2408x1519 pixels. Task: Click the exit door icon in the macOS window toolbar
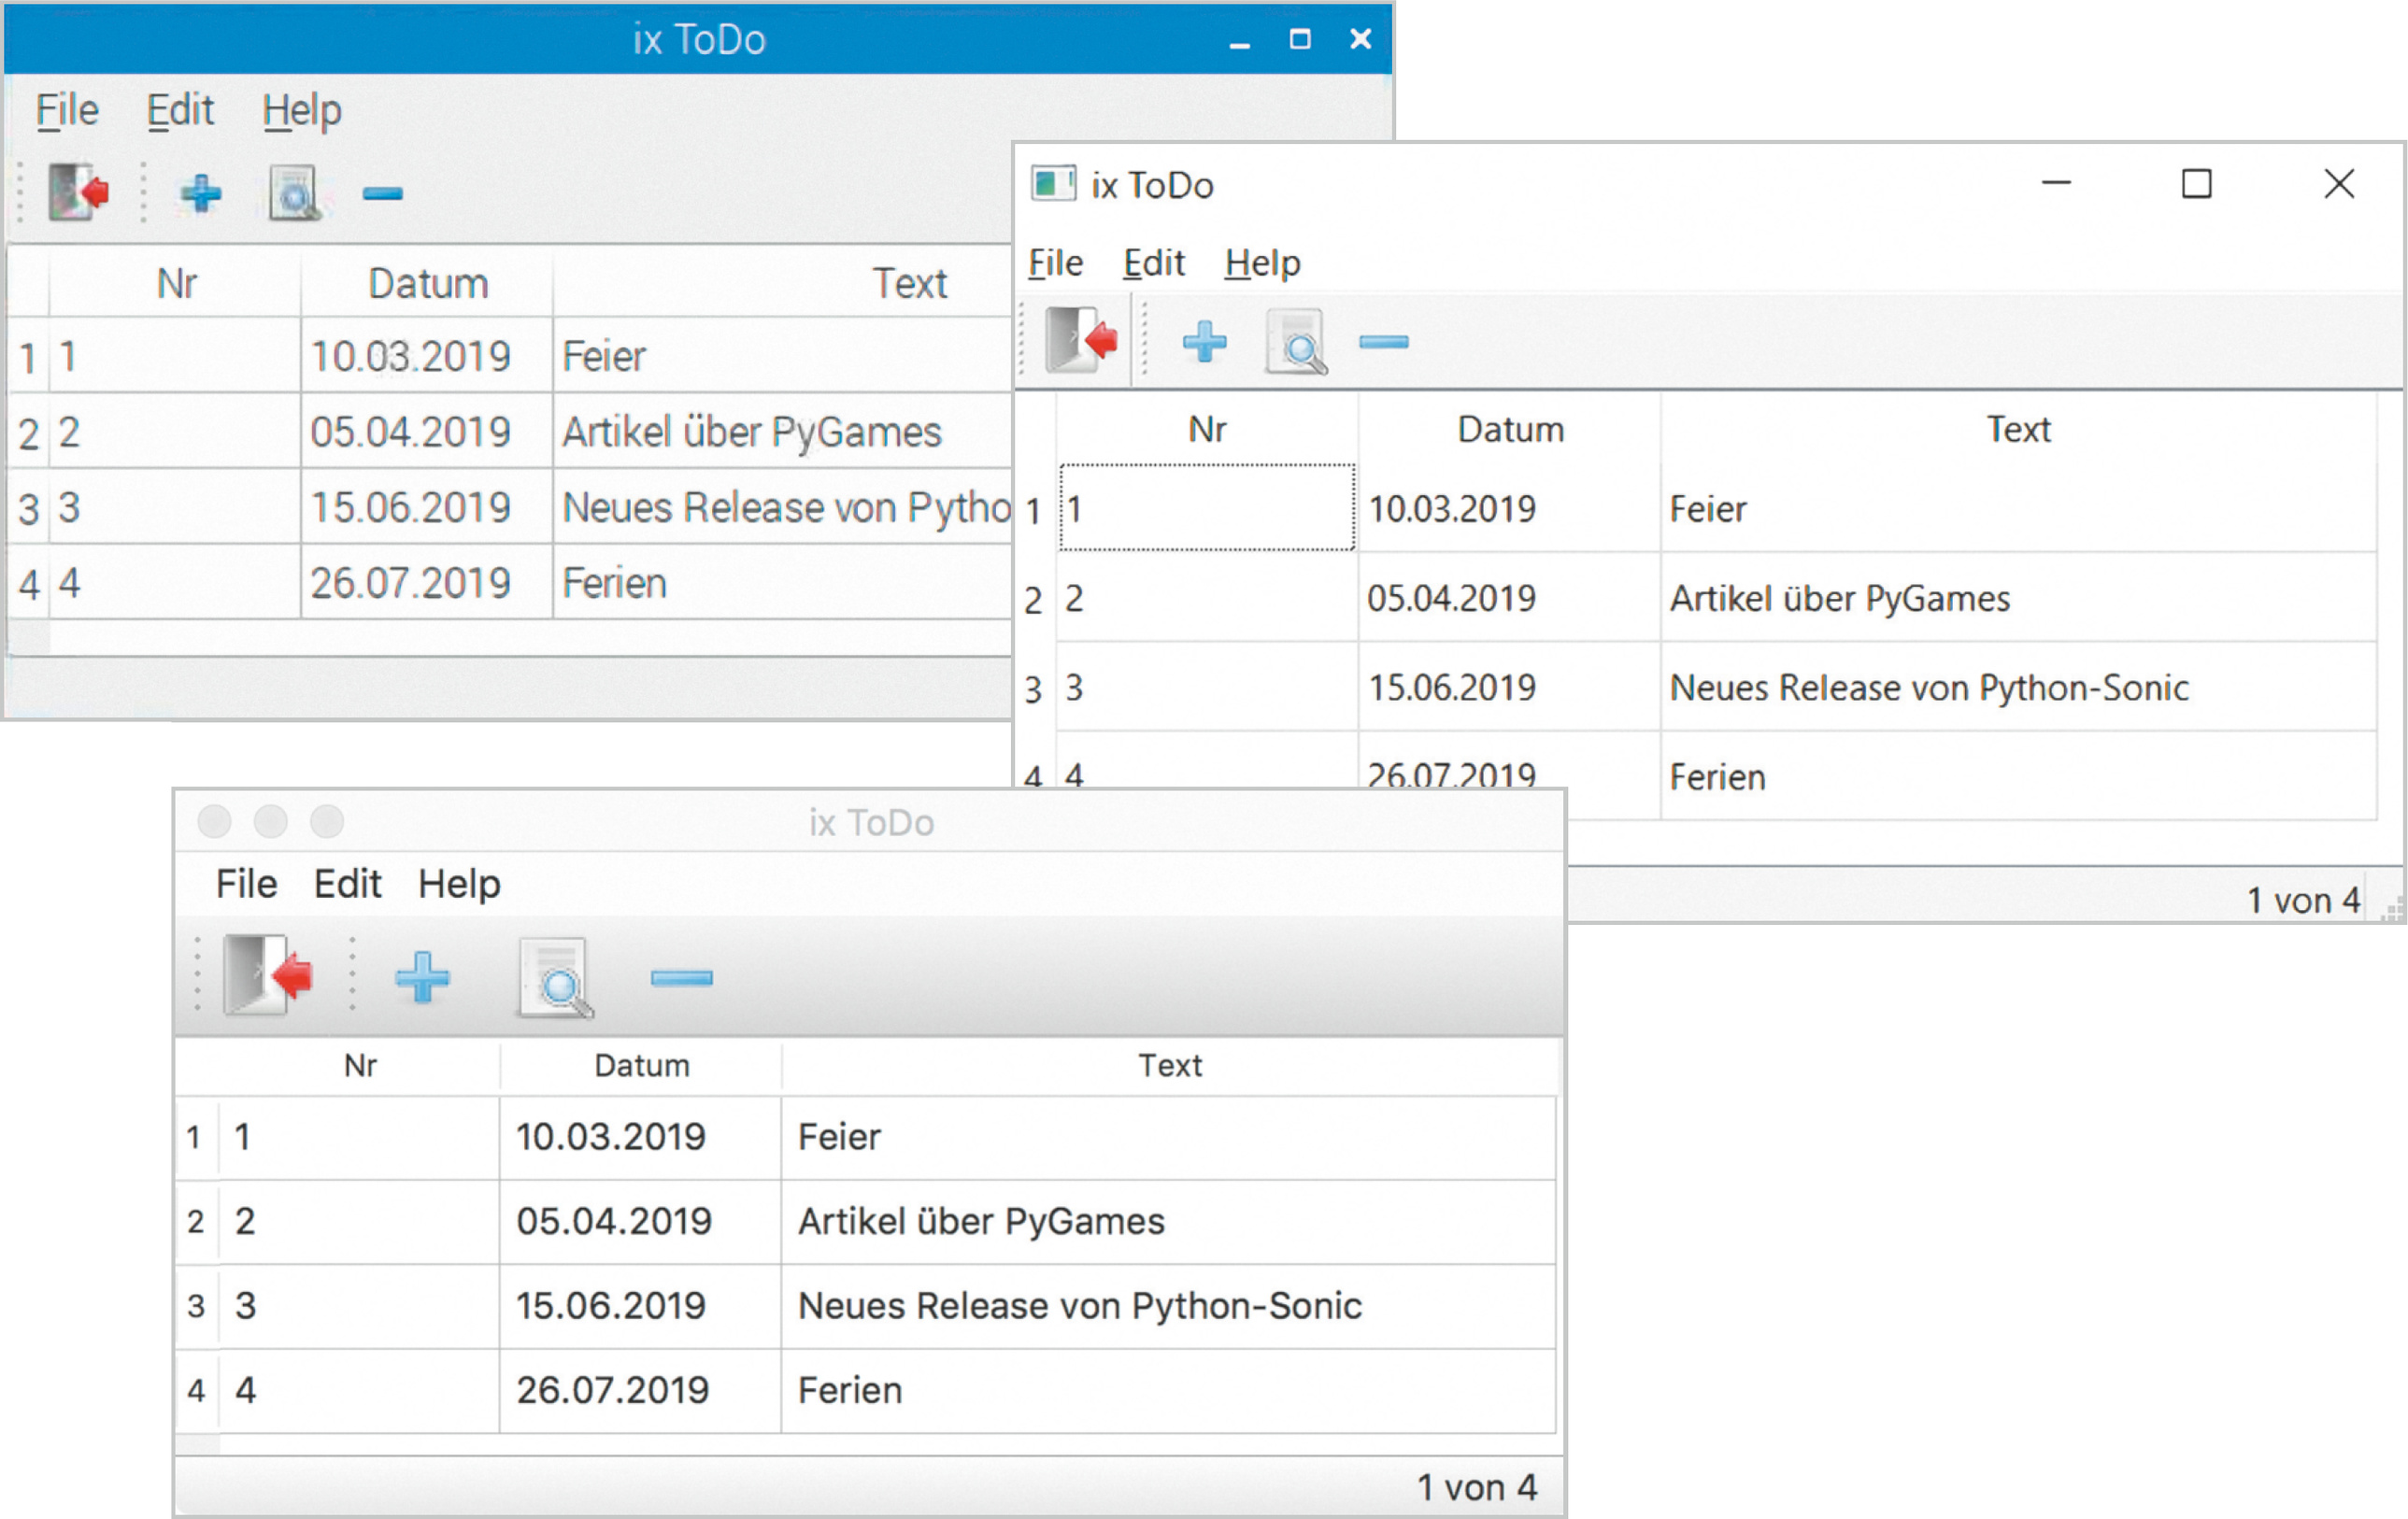[267, 975]
